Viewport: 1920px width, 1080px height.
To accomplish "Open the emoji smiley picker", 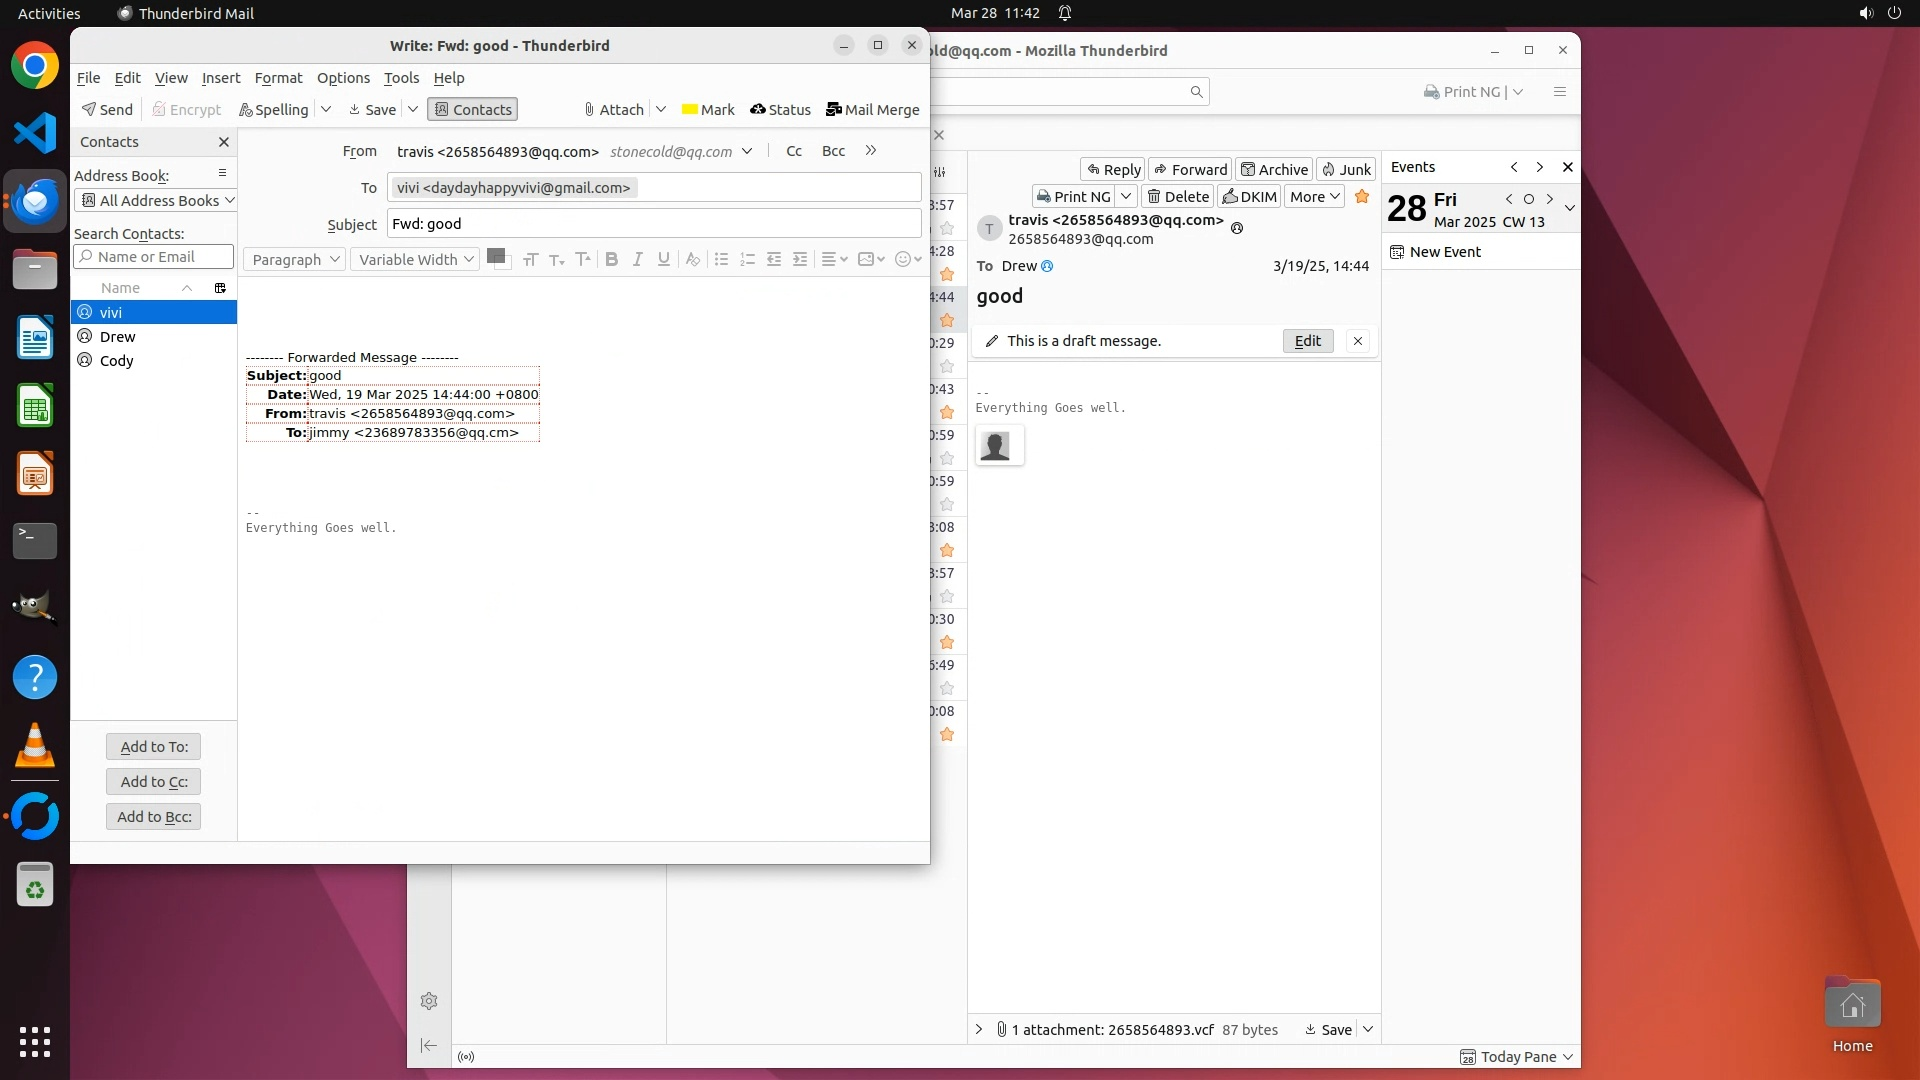I will click(x=903, y=260).
